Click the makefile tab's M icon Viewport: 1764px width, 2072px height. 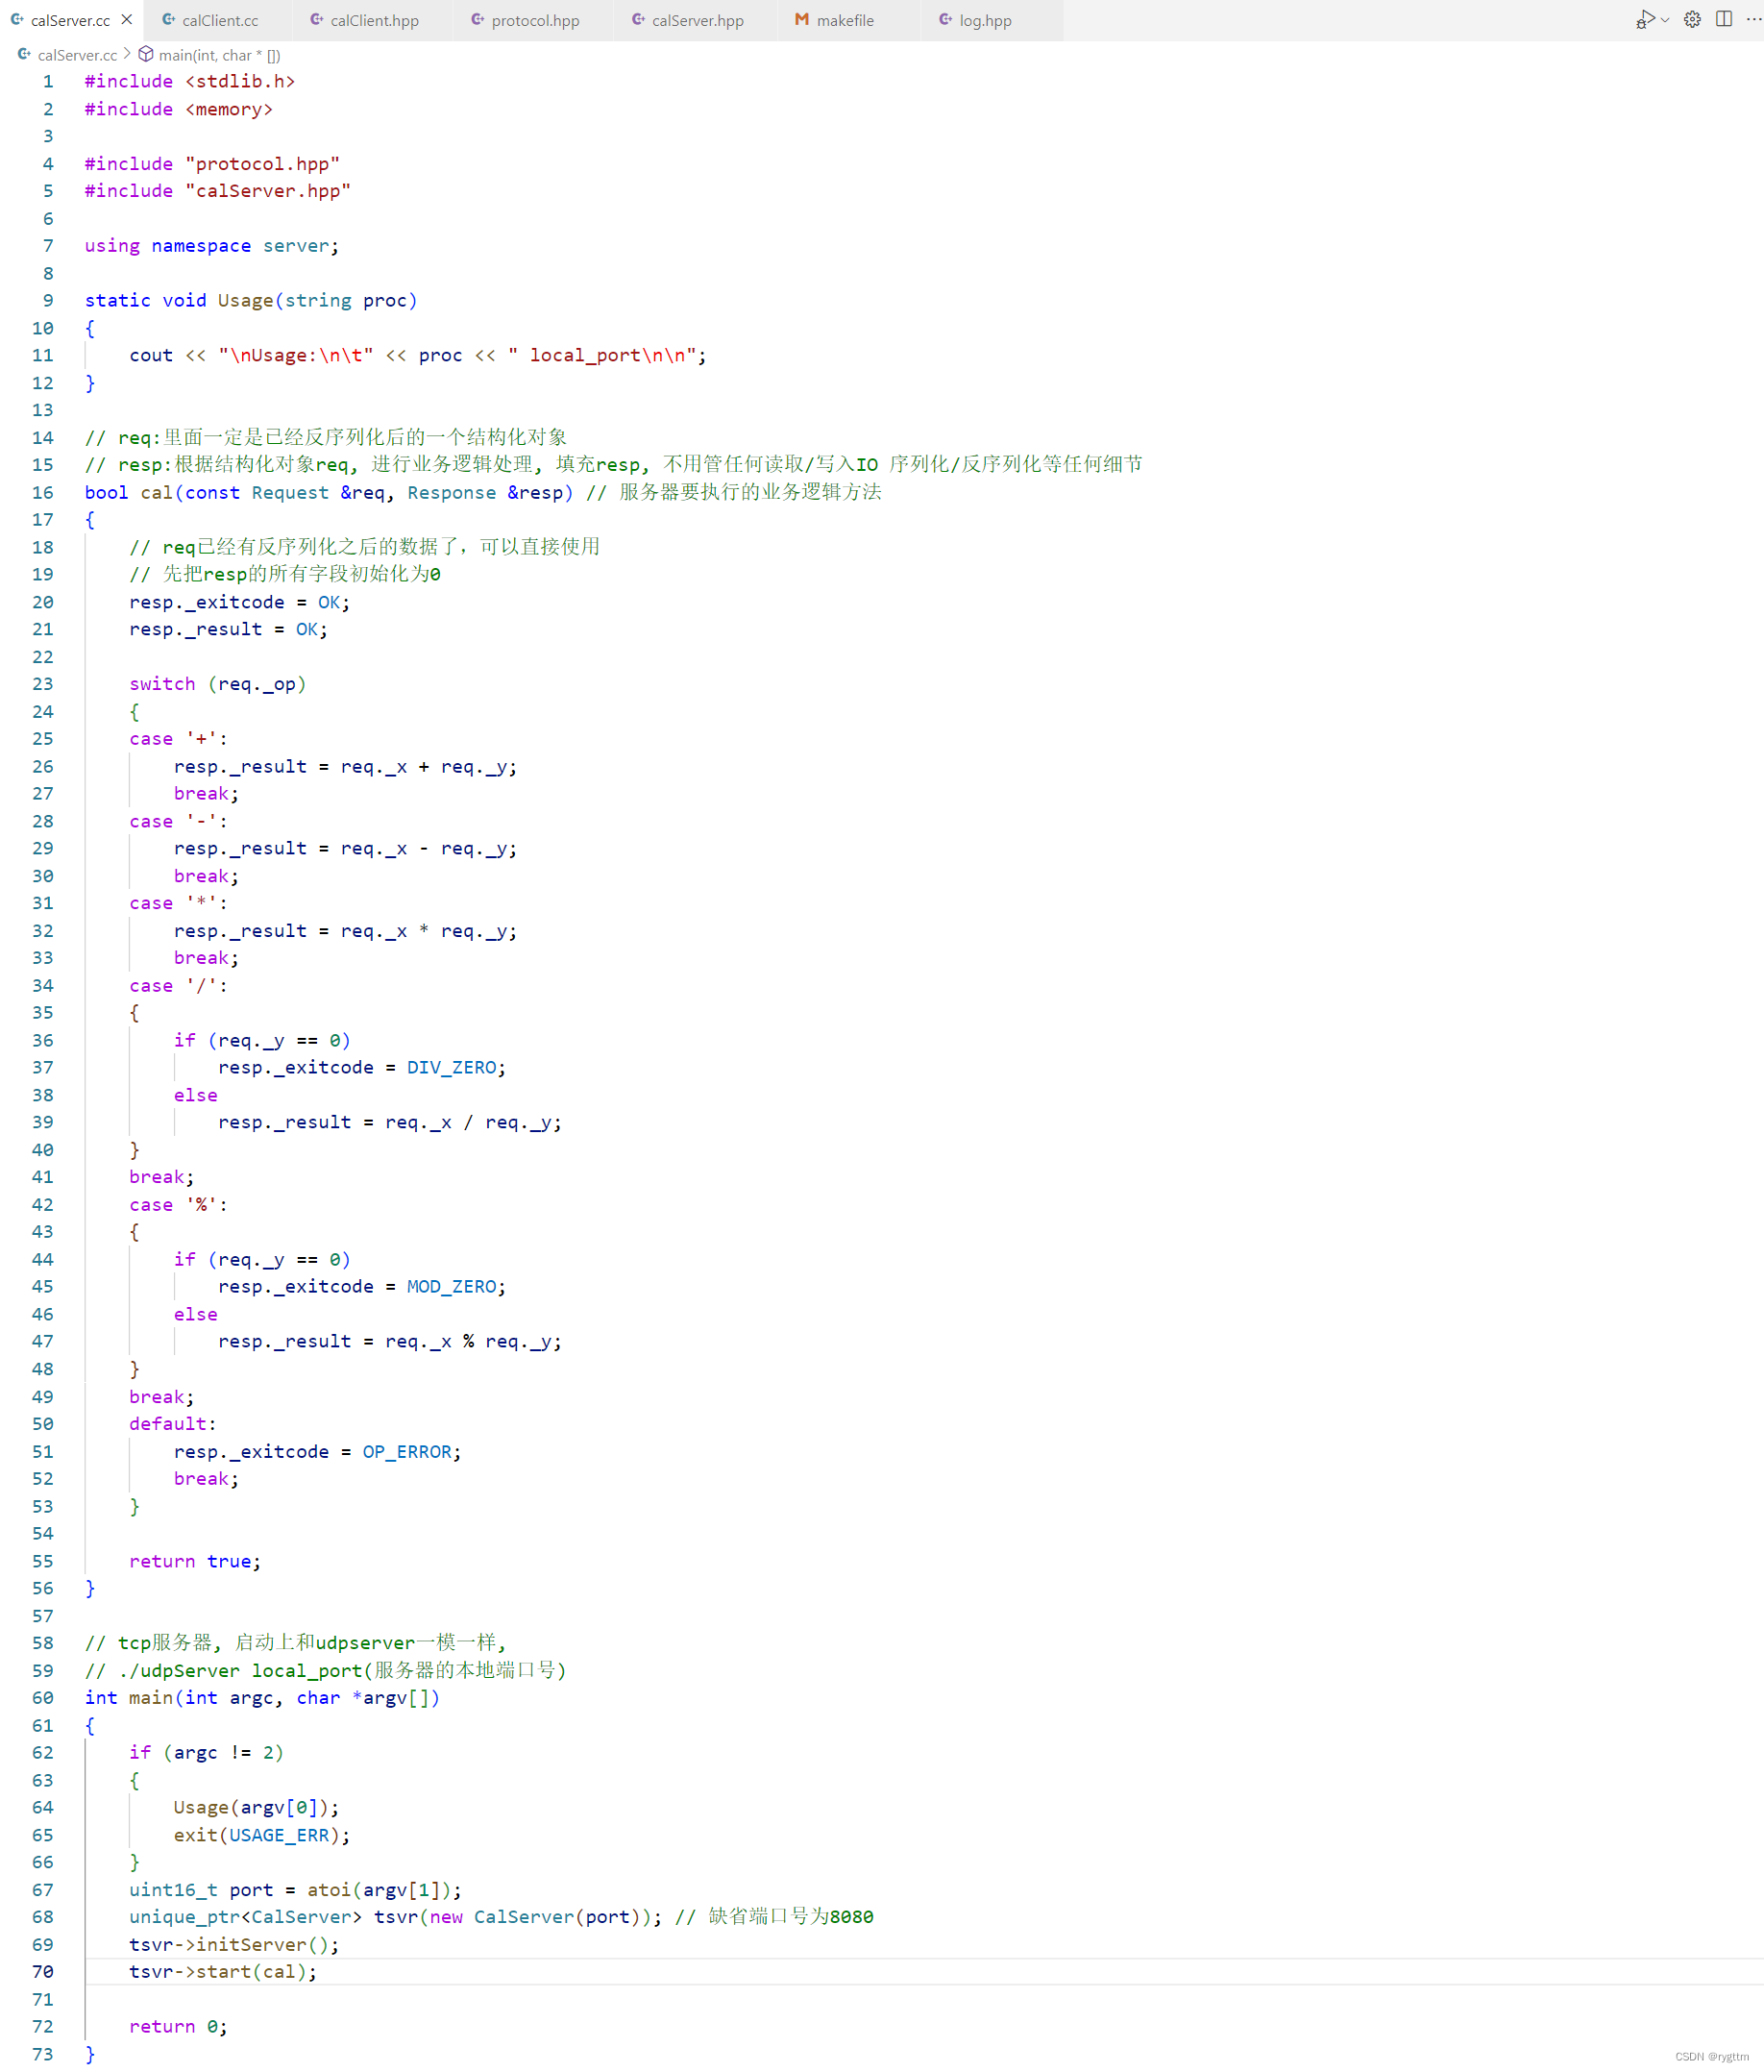click(801, 19)
